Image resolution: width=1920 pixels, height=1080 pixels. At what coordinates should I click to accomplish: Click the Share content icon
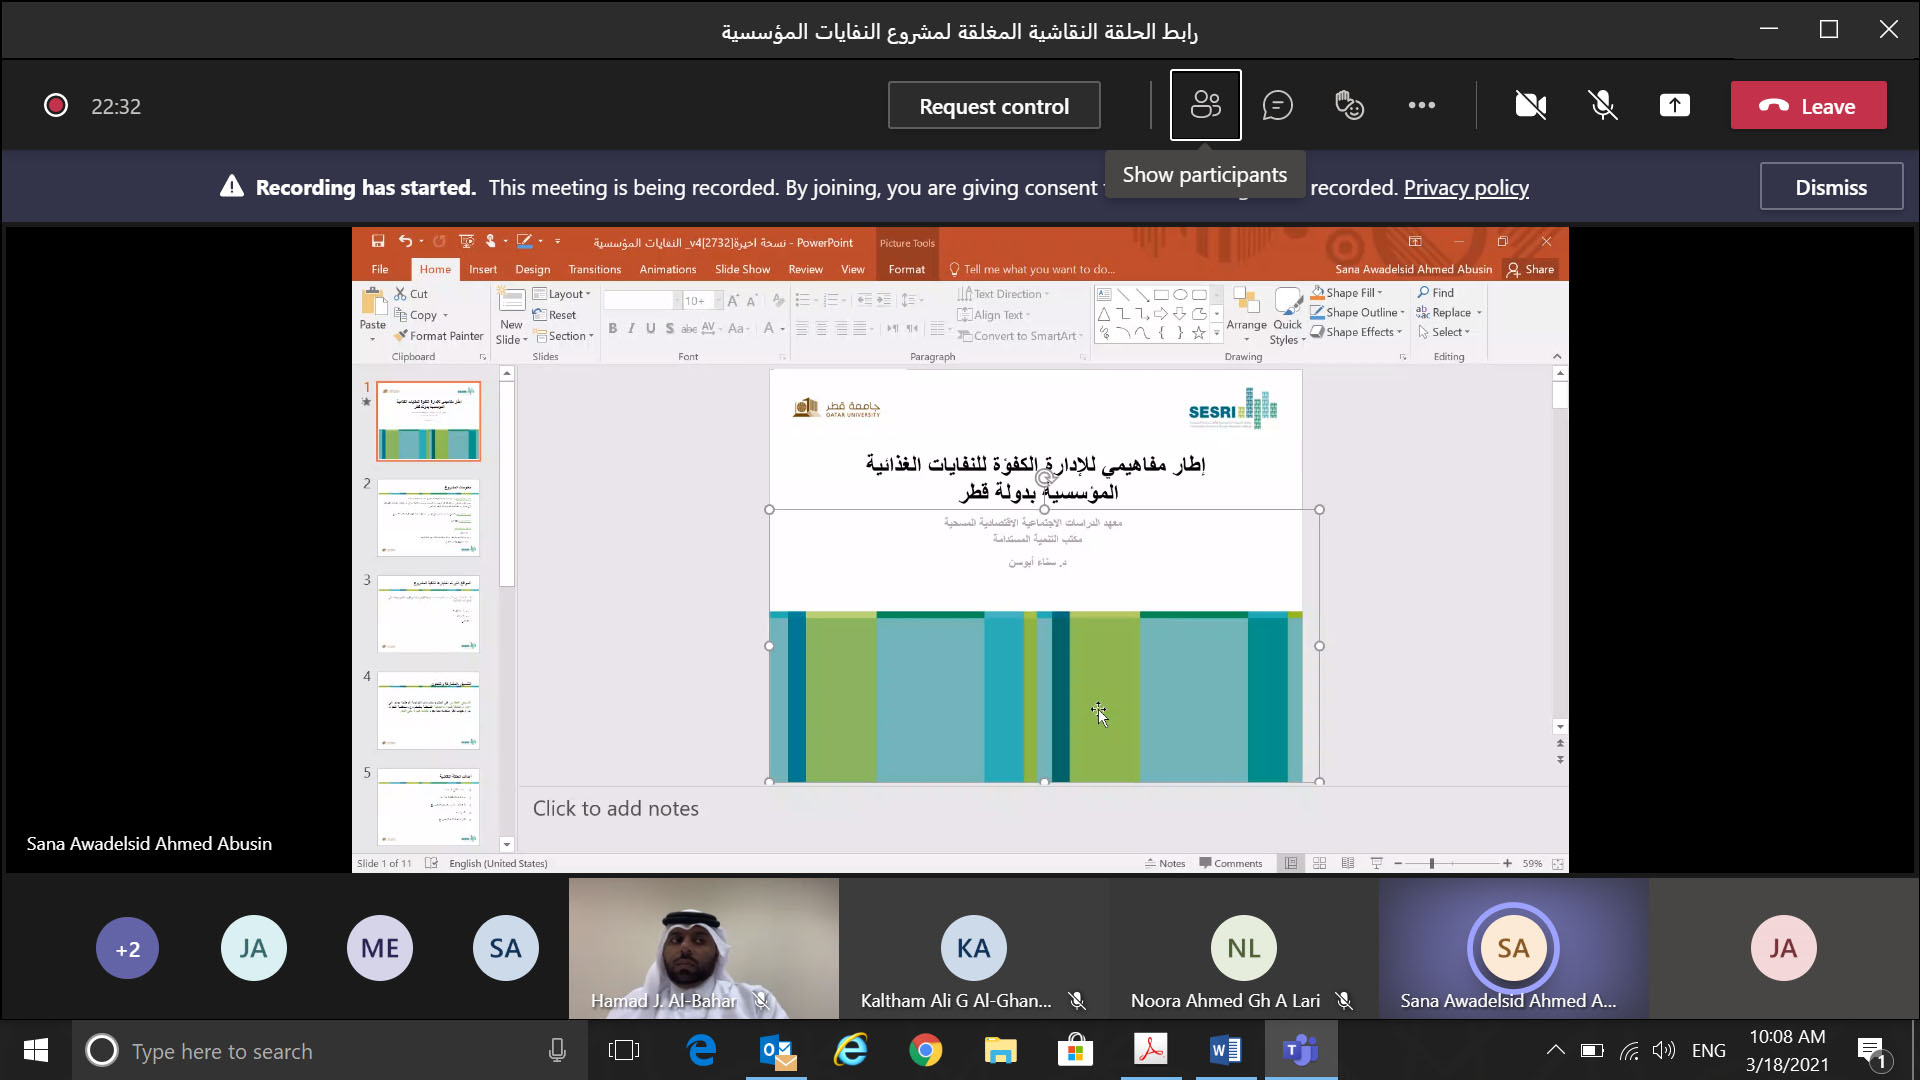pos(1674,105)
